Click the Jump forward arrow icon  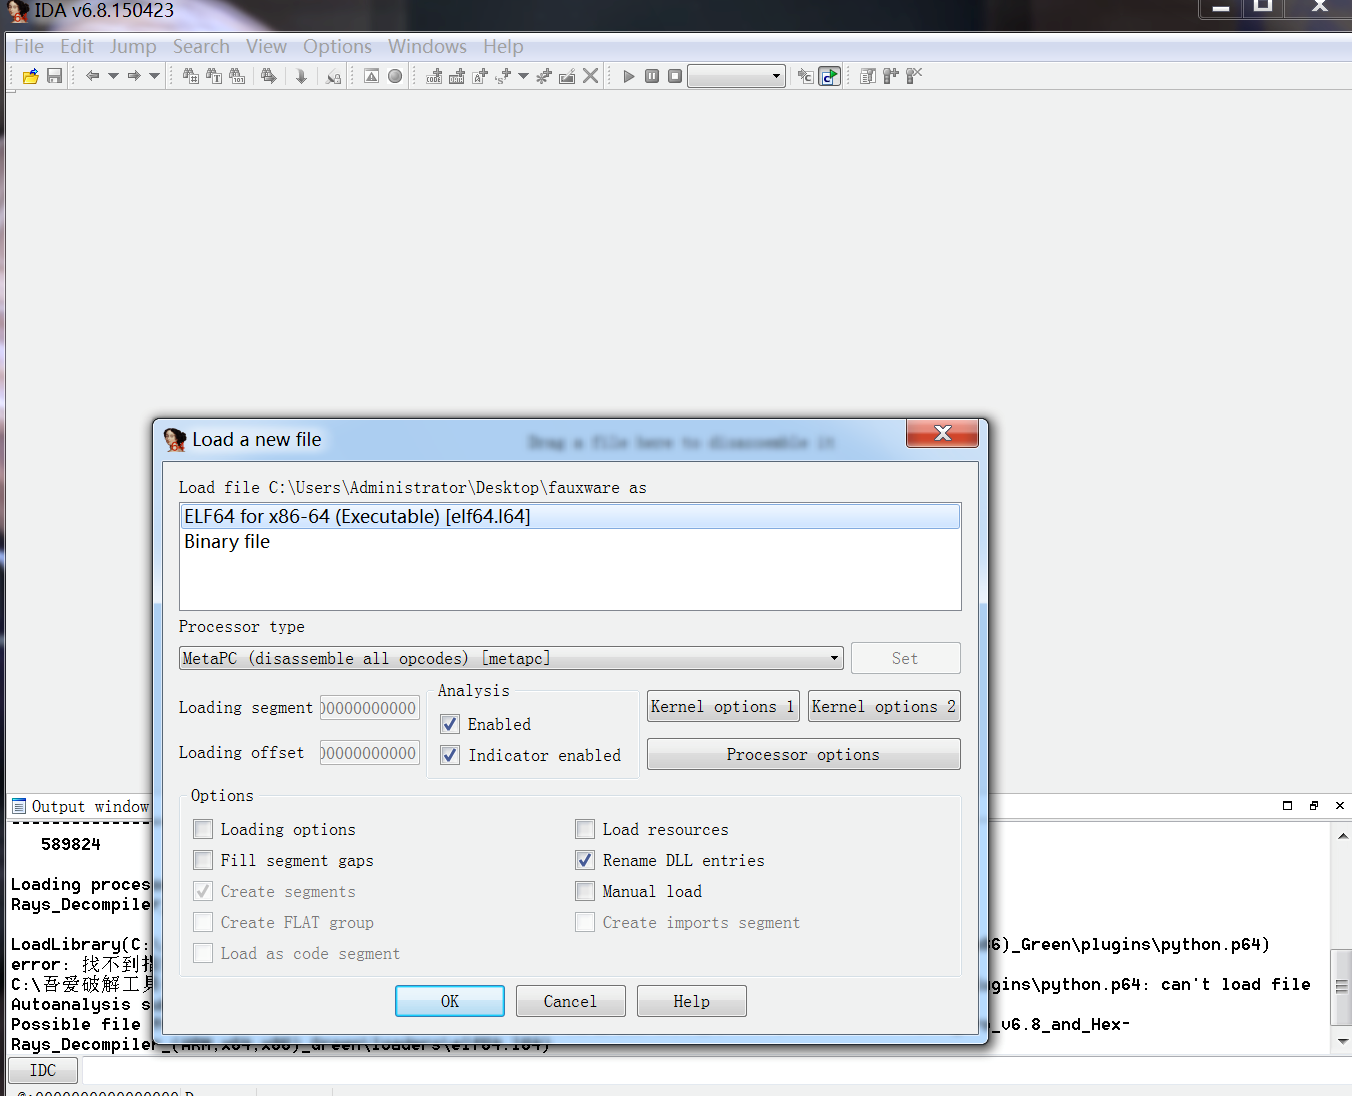[x=134, y=76]
